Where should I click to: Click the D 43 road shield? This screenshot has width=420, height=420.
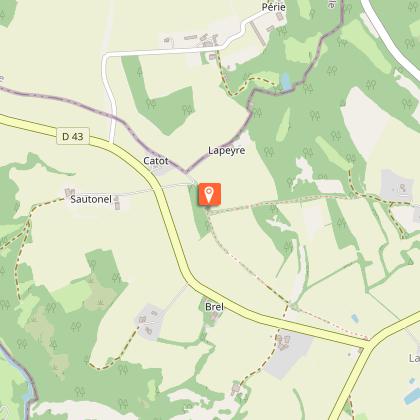73,136
